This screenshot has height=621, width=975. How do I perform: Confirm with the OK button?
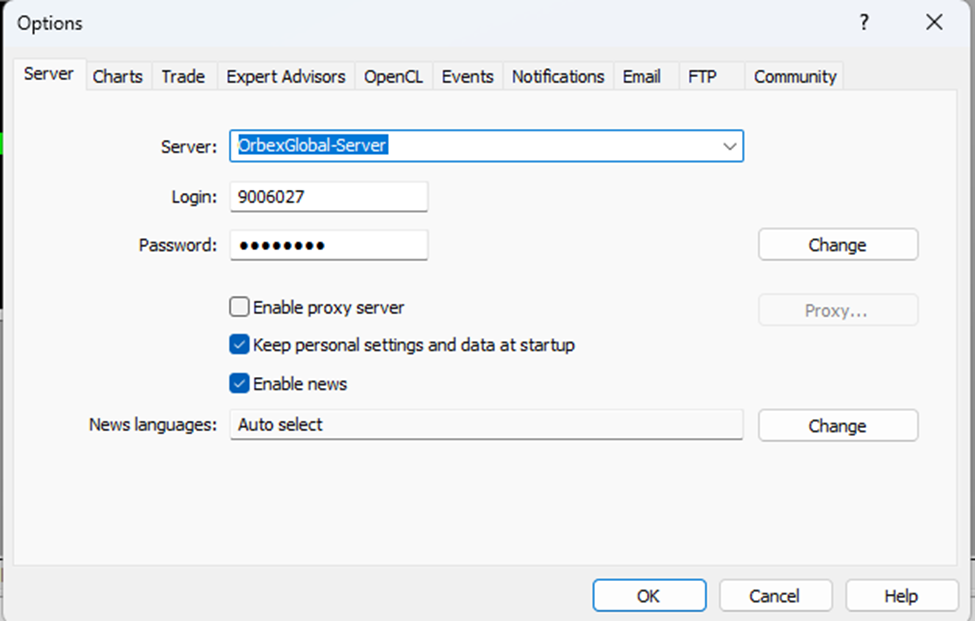click(x=649, y=596)
